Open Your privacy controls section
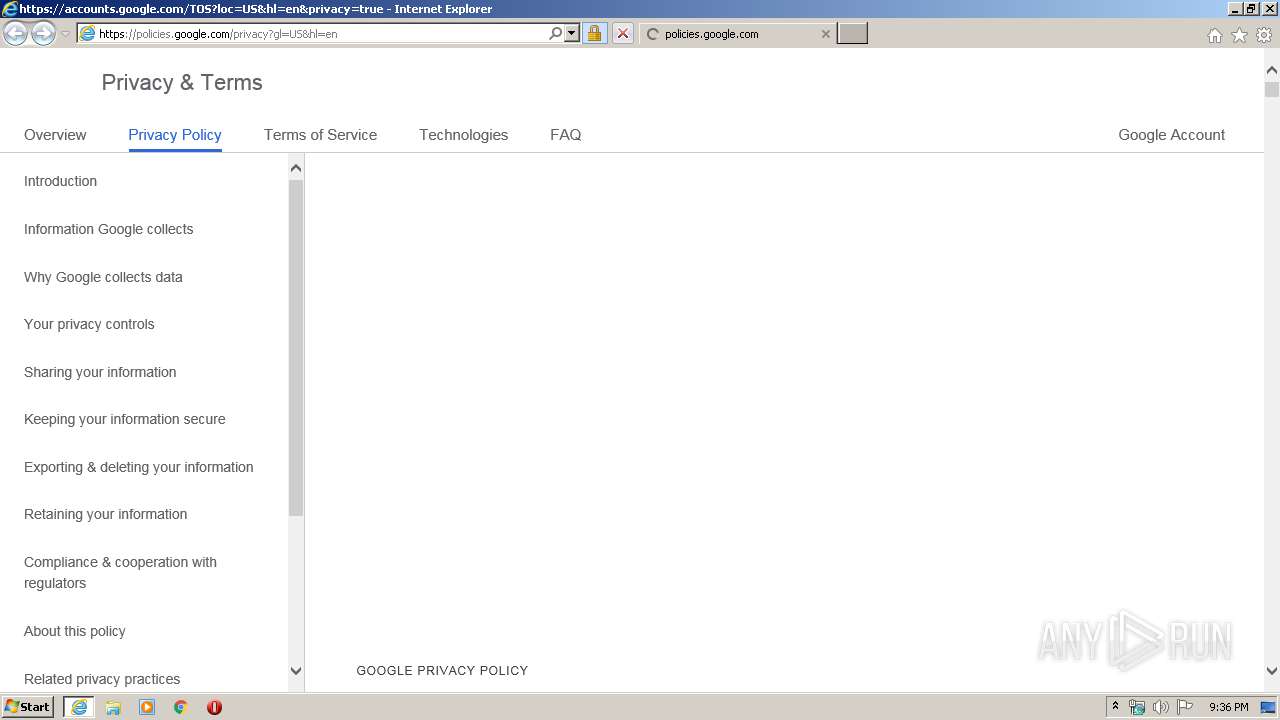Image resolution: width=1280 pixels, height=720 pixels. pyautogui.click(x=89, y=324)
